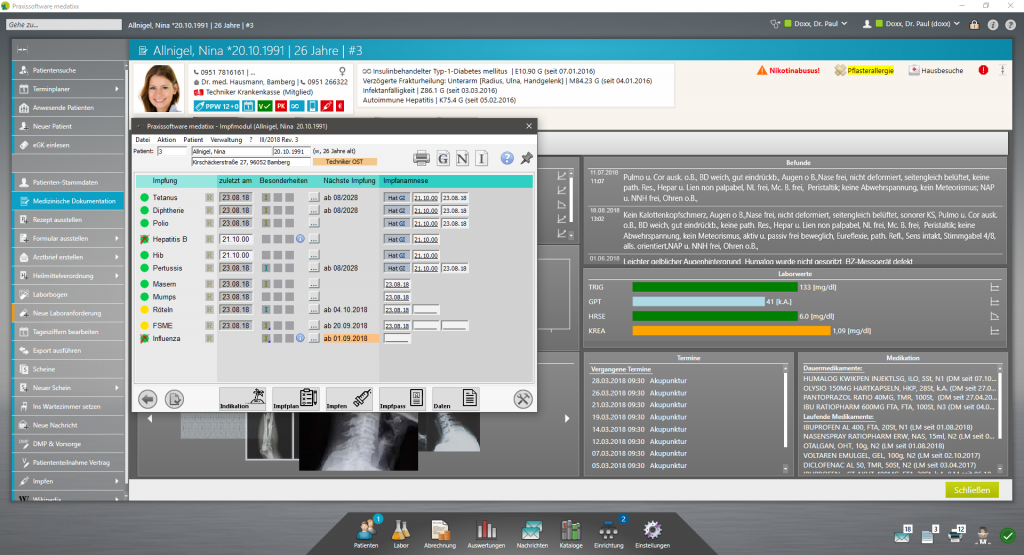Open the Impfpass document button

pos(402,398)
